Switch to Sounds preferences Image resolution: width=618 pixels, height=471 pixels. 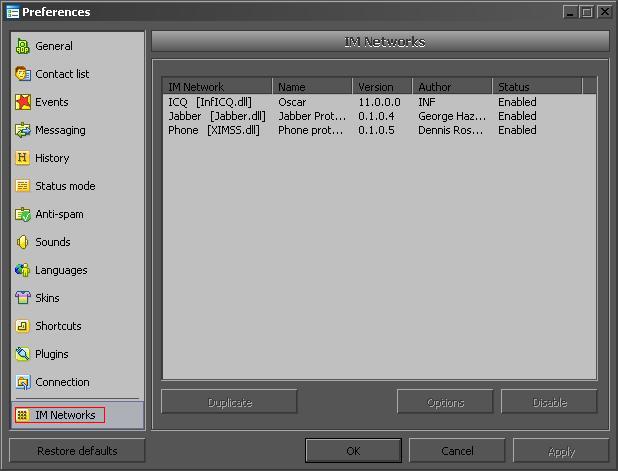(78, 242)
